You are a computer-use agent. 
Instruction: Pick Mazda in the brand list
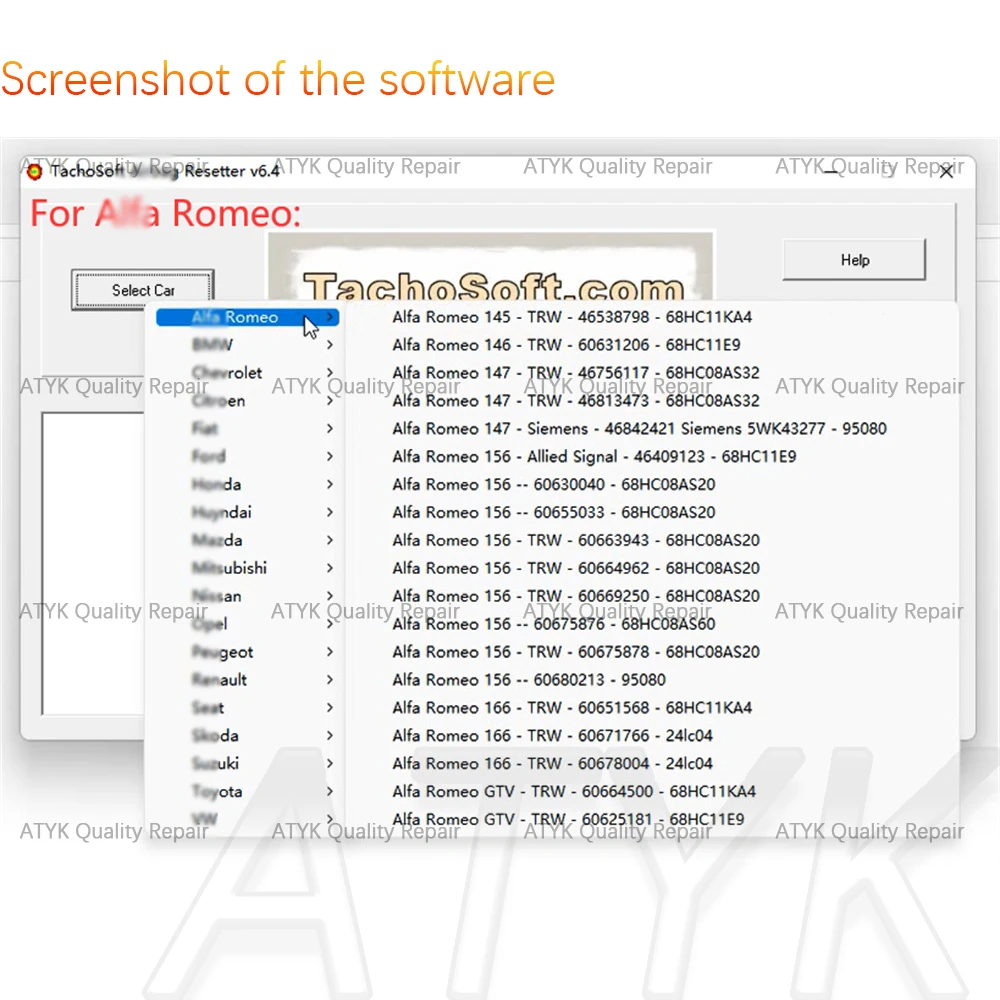point(247,540)
